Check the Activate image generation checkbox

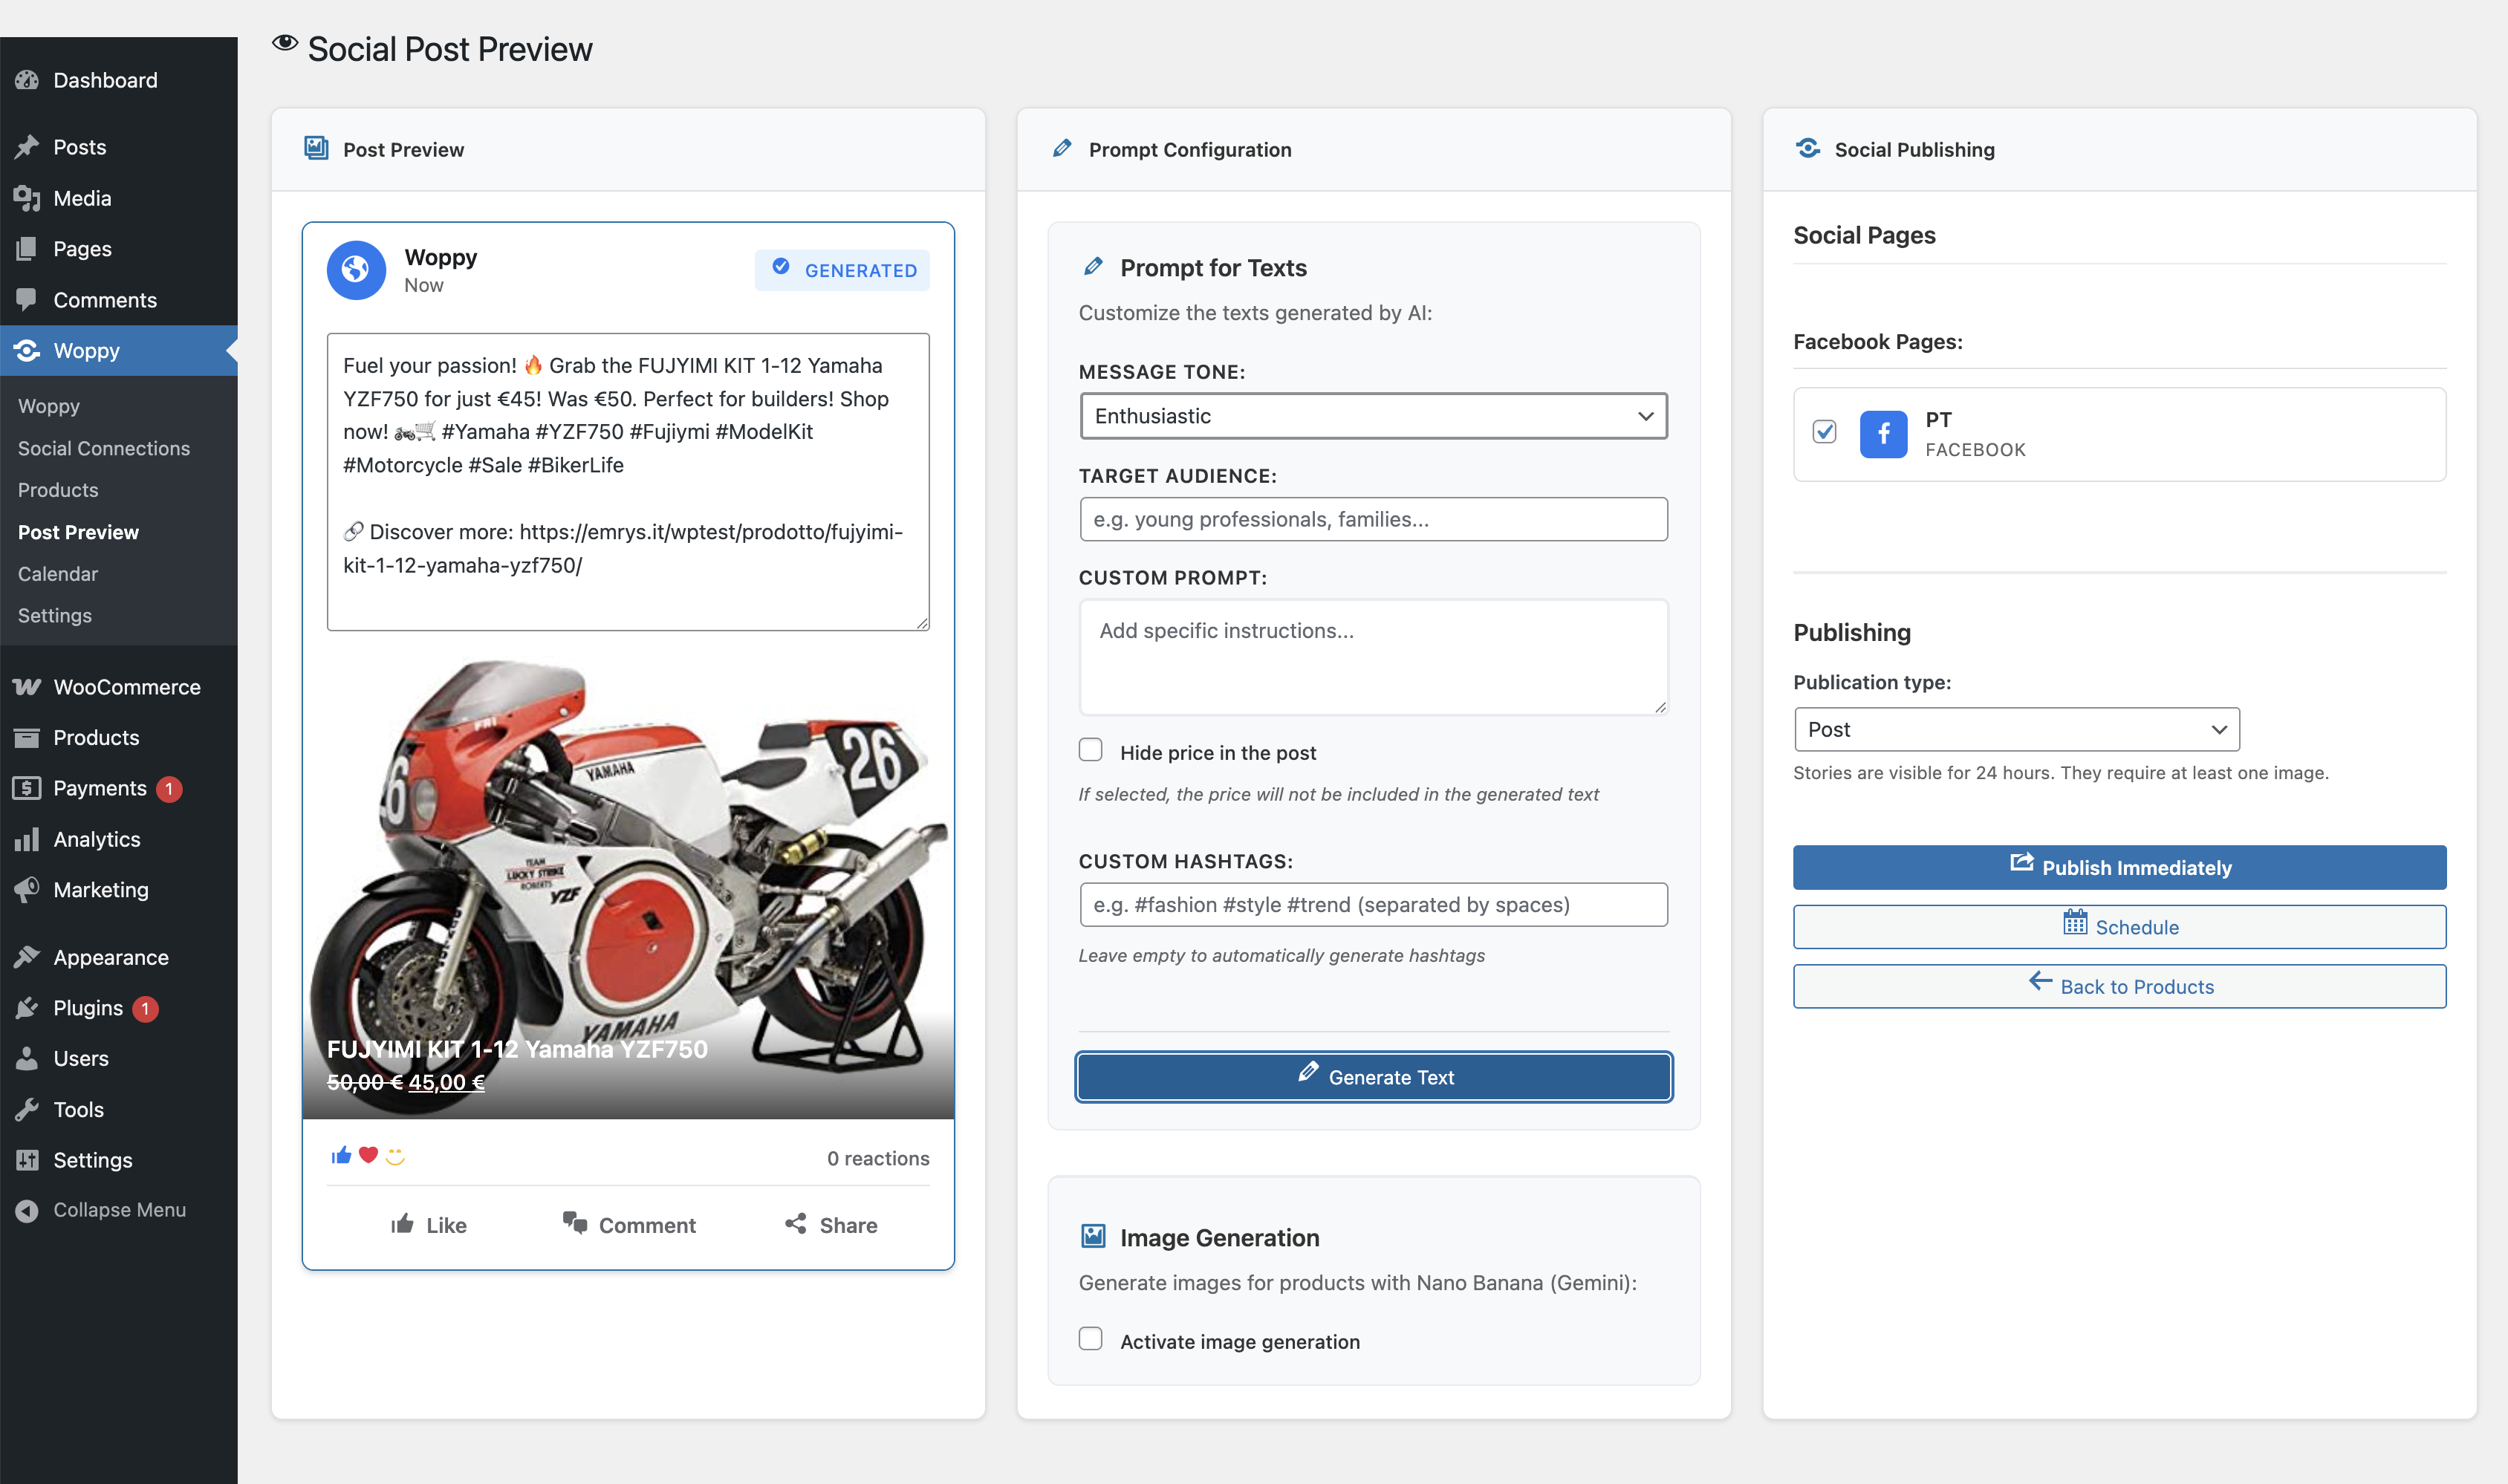[x=1090, y=1339]
